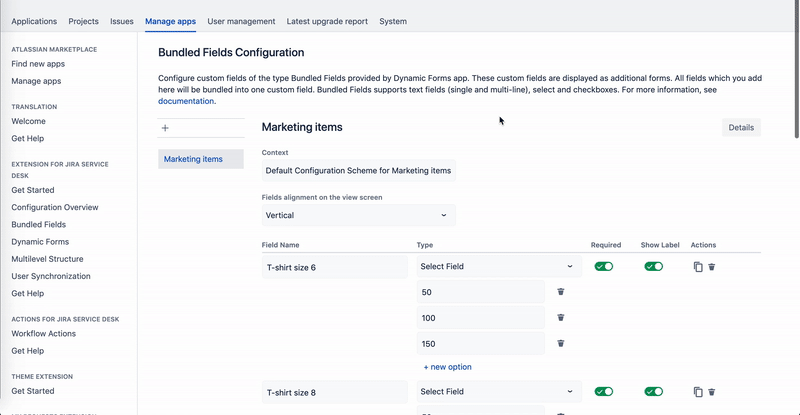The image size is (800, 415).
Task: Click the T-shirt size 6 field name input
Action: pyautogui.click(x=335, y=267)
